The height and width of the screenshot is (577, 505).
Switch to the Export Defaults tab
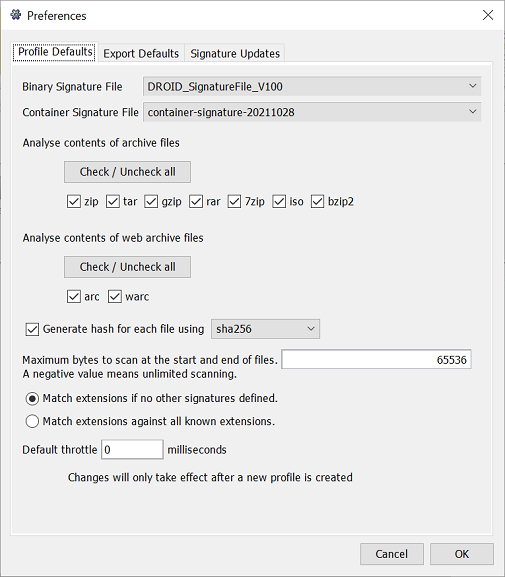click(141, 54)
